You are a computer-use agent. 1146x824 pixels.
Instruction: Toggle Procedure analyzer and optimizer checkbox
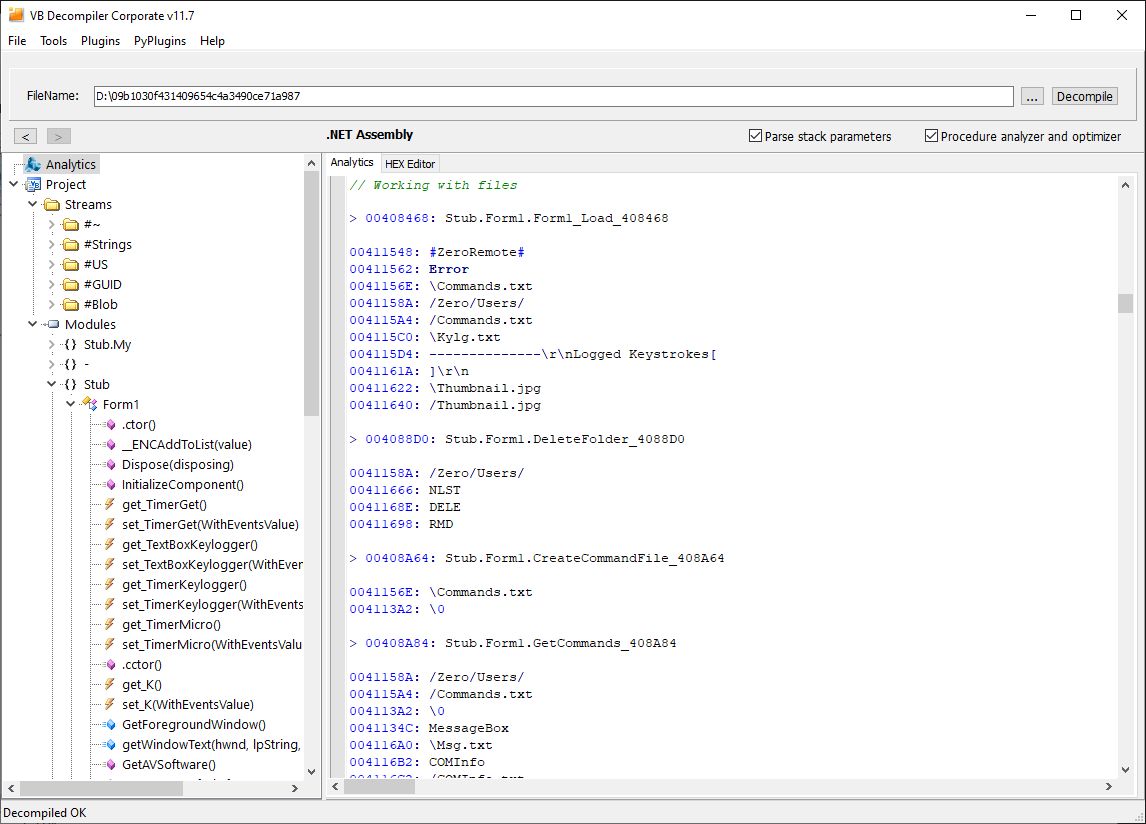[x=931, y=136]
